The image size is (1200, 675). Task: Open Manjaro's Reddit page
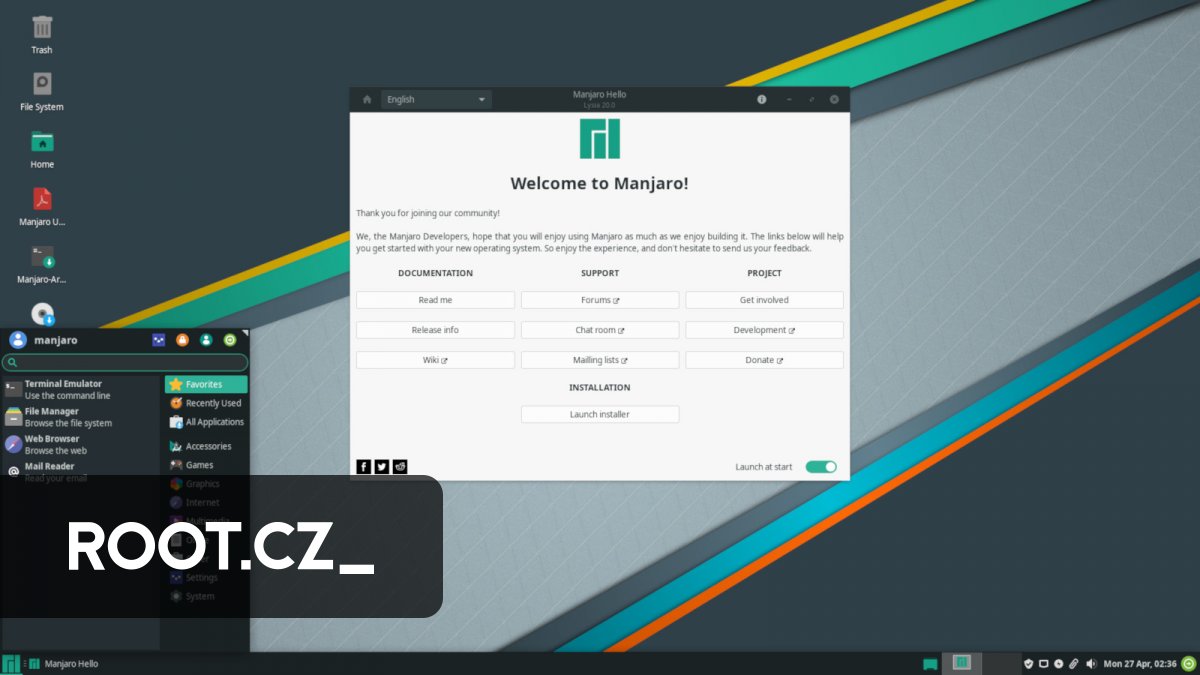(399, 466)
